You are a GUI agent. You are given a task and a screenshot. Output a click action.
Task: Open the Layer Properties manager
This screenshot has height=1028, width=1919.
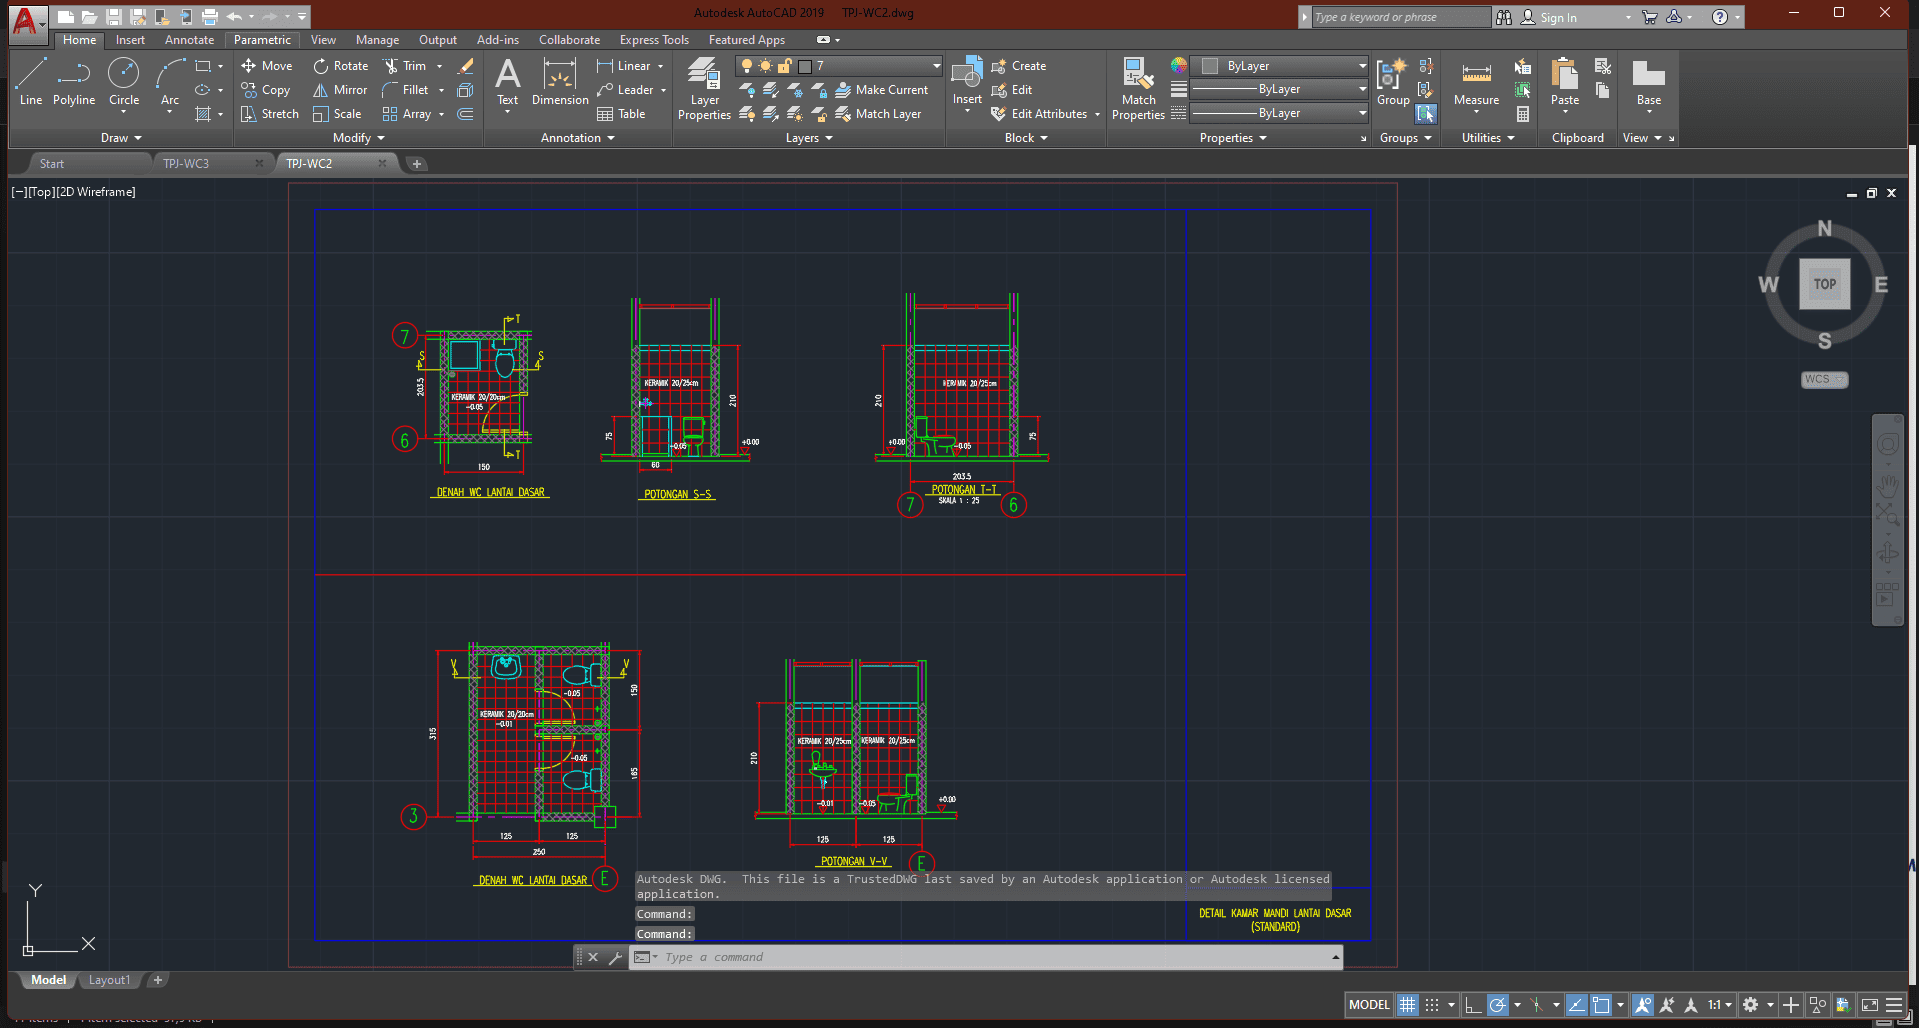click(704, 88)
